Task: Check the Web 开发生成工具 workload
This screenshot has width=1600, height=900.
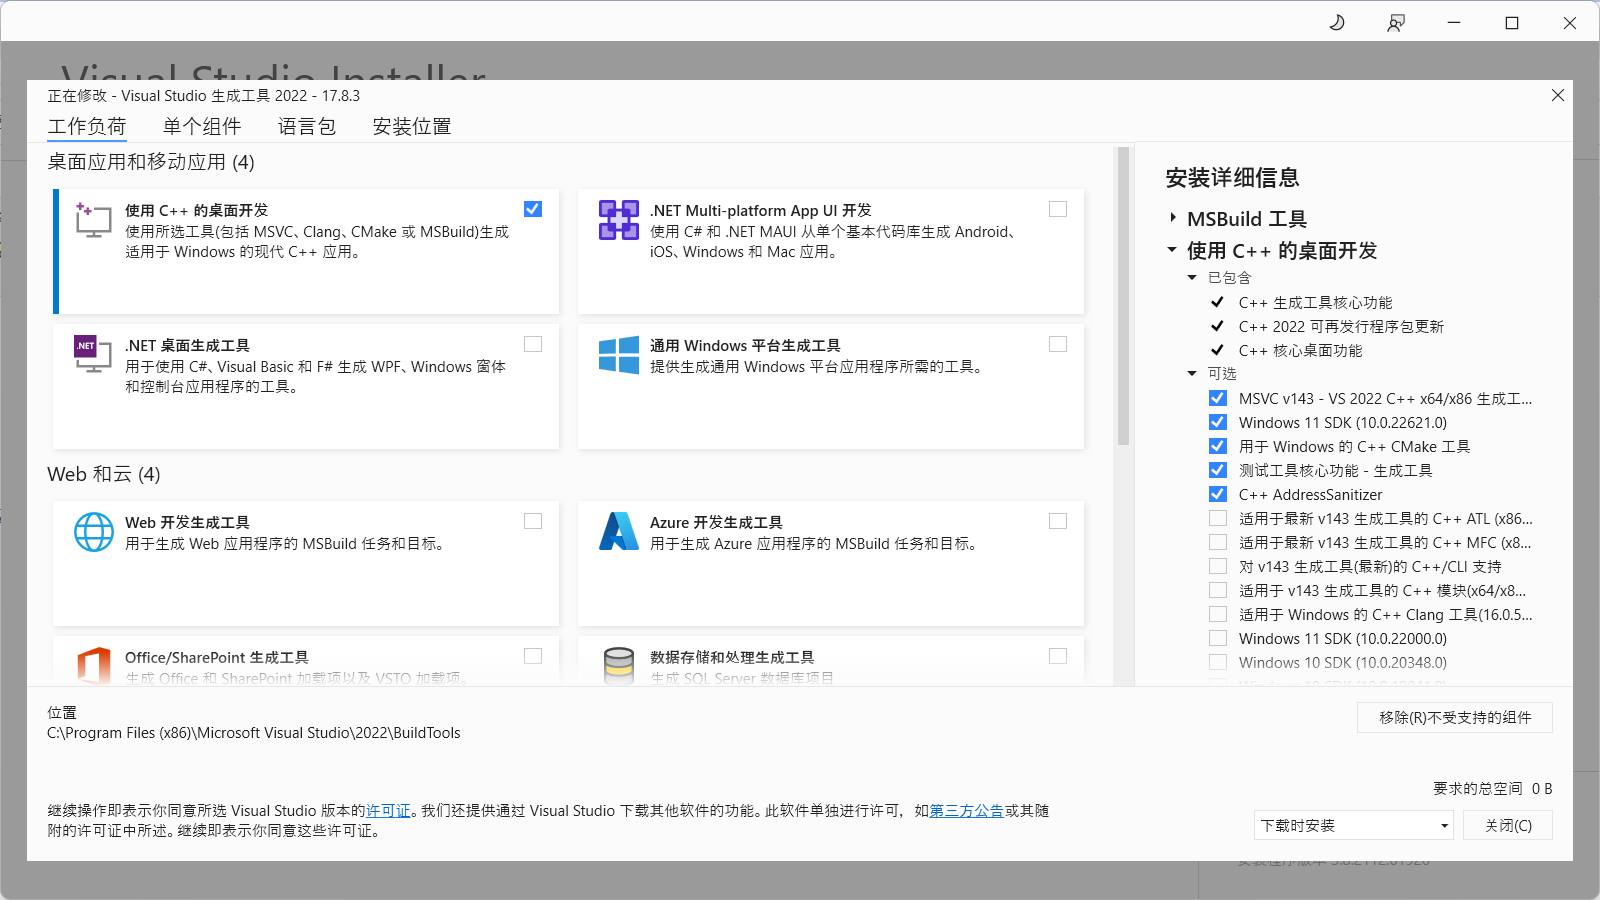Action: pyautogui.click(x=533, y=521)
